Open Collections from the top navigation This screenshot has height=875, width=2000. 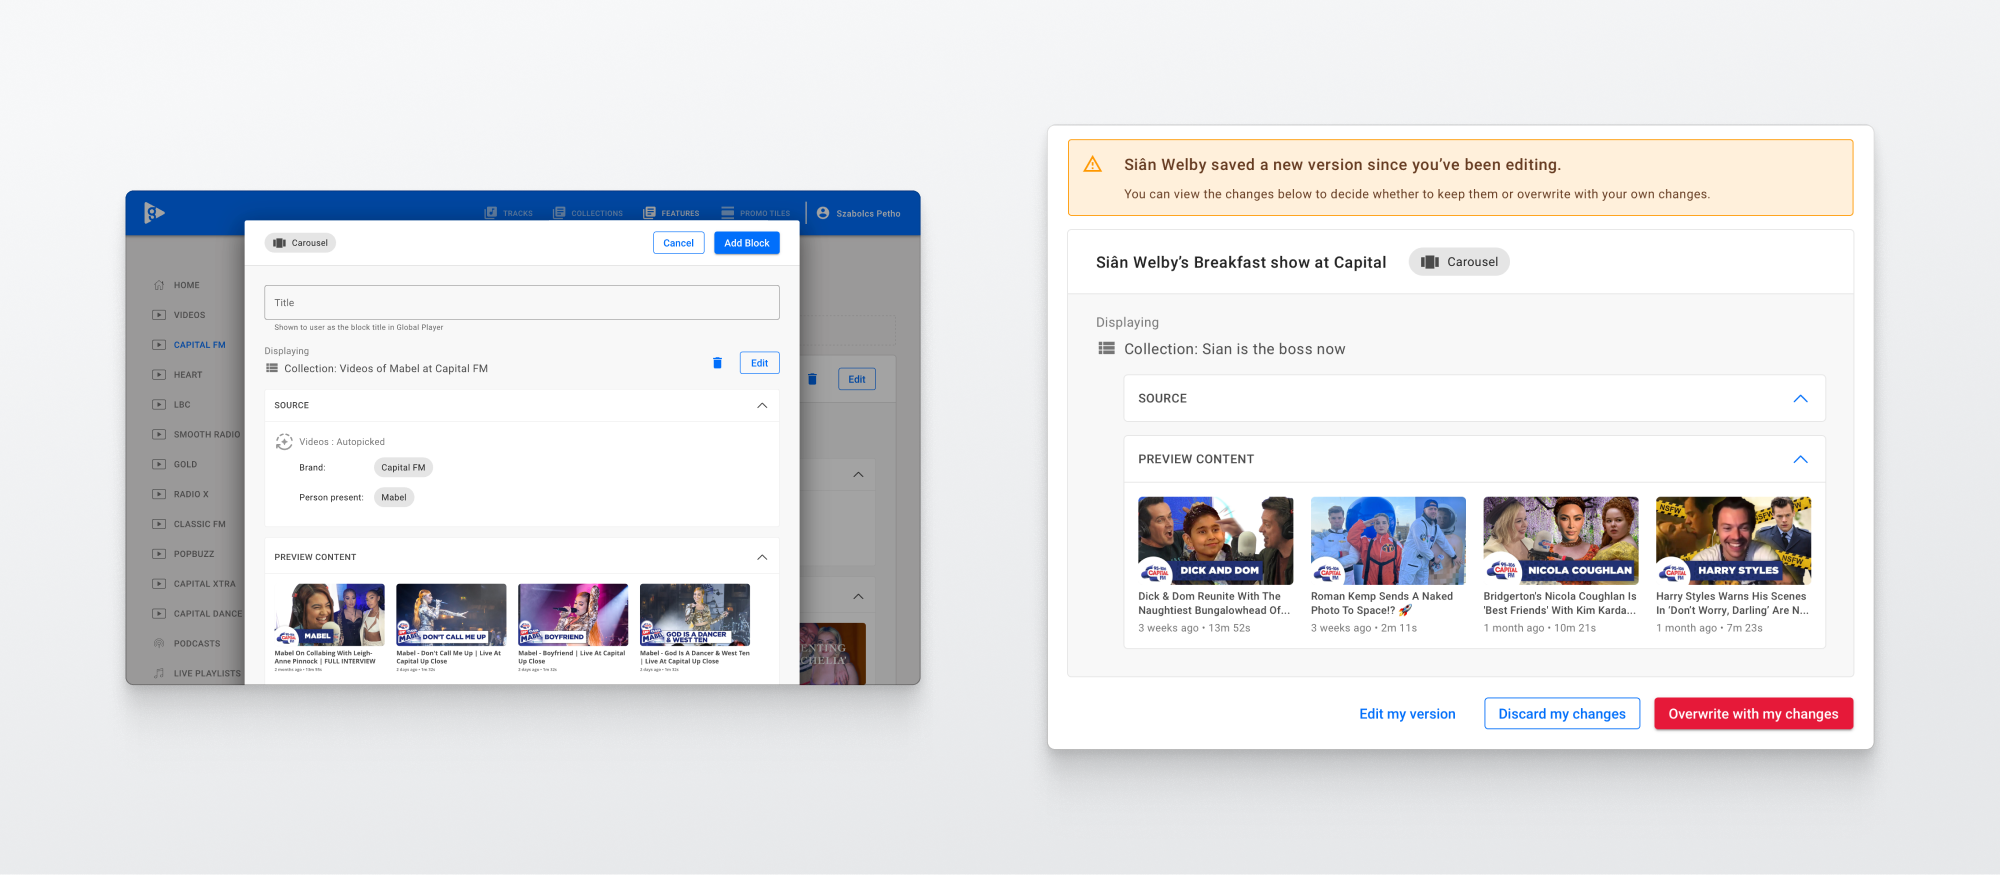pos(588,213)
